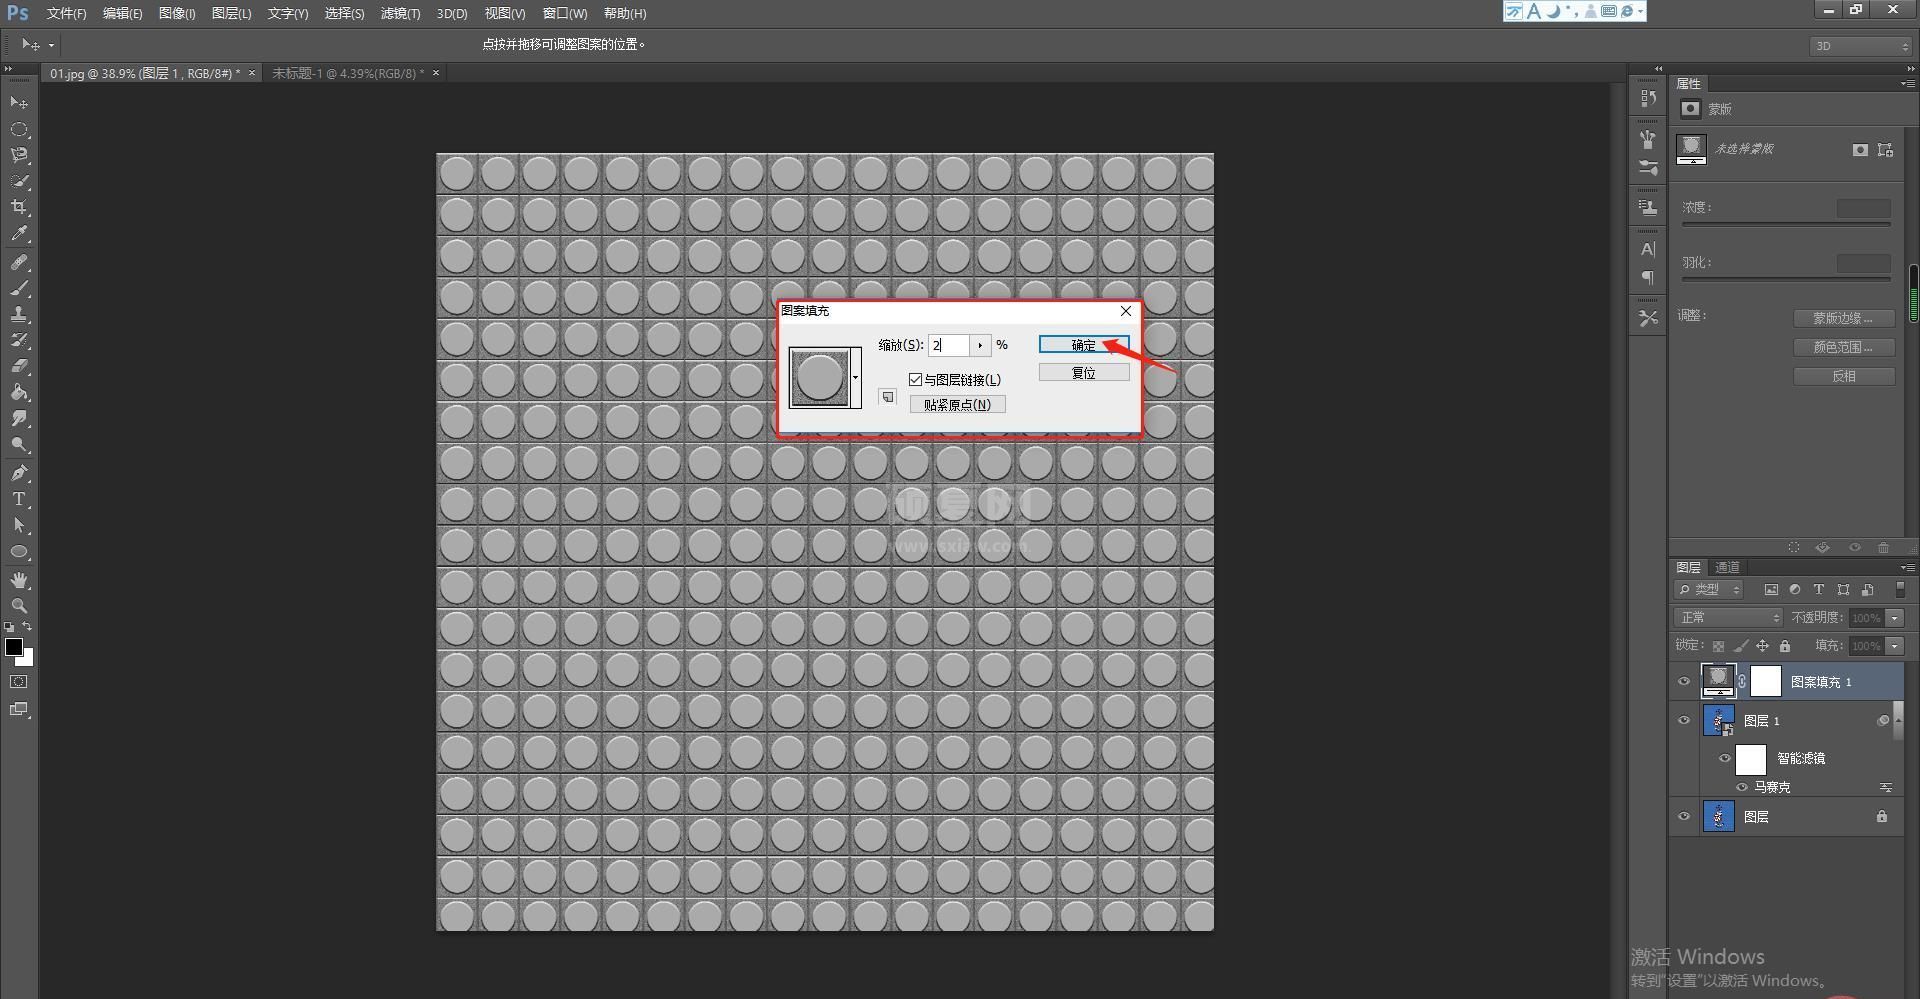Open the 窗口(W) menu
This screenshot has height=999, width=1920.
565,13
